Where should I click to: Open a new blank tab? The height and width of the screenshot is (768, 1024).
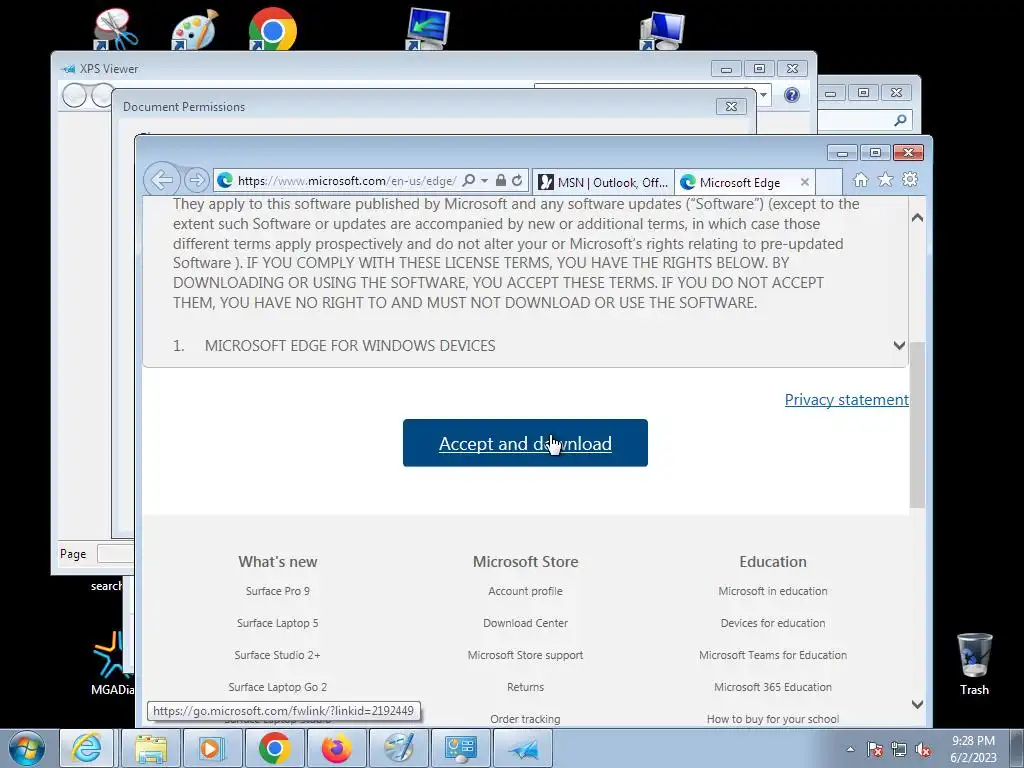click(829, 182)
